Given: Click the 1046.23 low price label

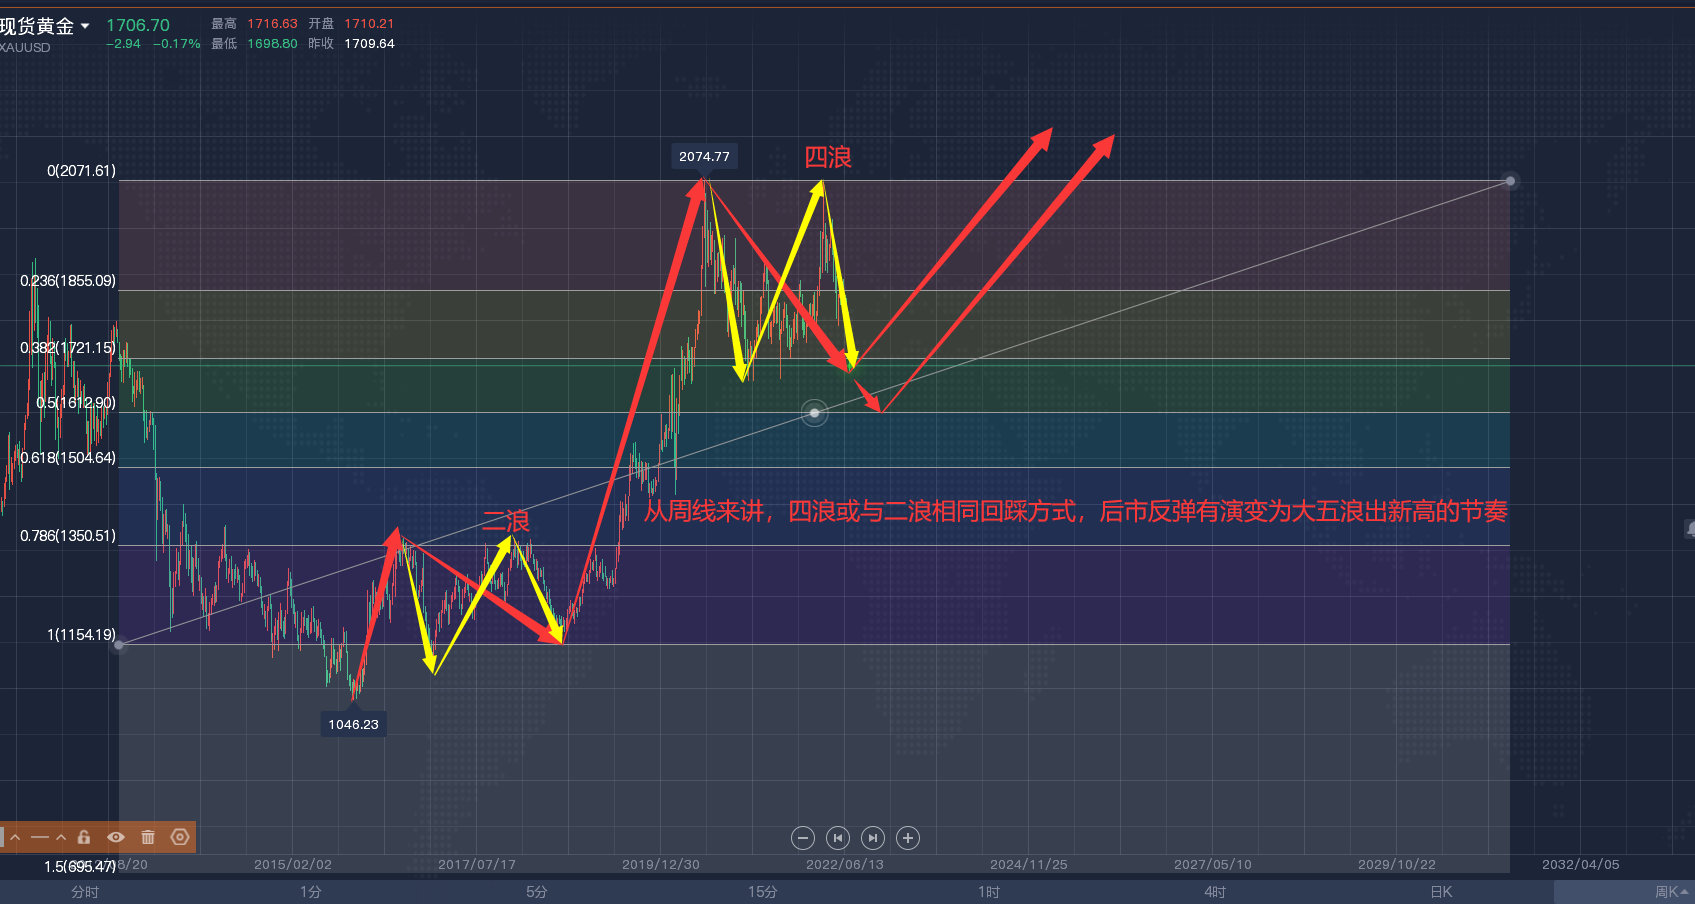Looking at the screenshot, I should tap(353, 724).
